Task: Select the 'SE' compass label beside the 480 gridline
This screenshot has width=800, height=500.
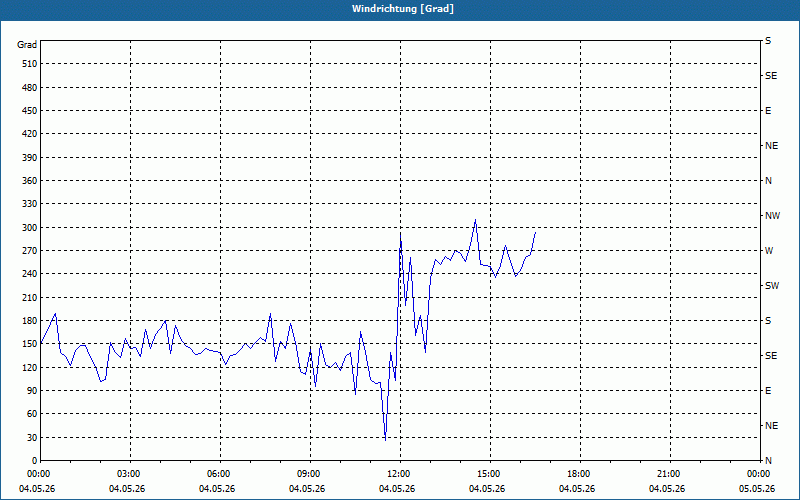Action: pyautogui.click(x=771, y=76)
